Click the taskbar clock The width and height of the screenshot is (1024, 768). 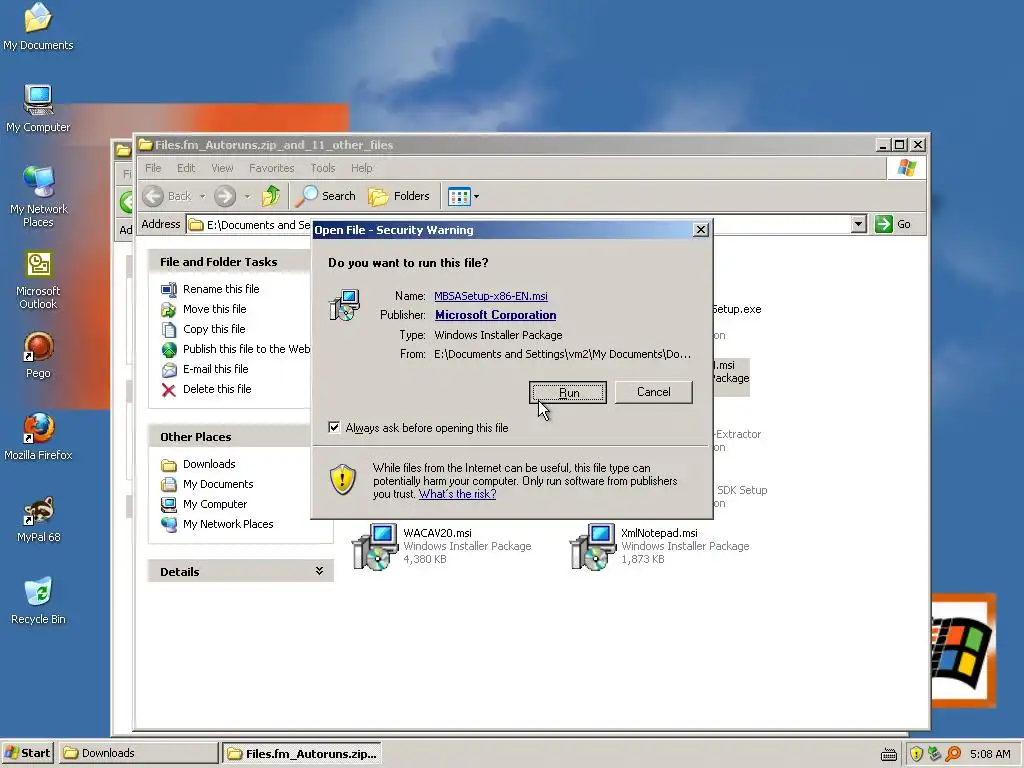[990, 754]
